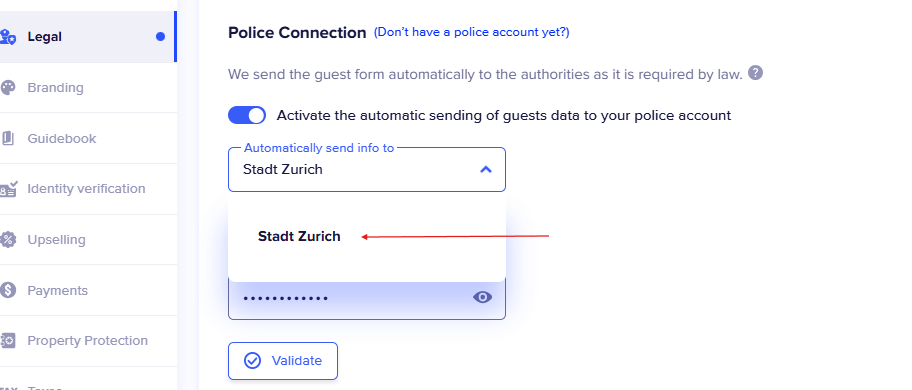Screen dimensions: 912x390
Task: Click the Branding palette icon
Action: [8, 88]
